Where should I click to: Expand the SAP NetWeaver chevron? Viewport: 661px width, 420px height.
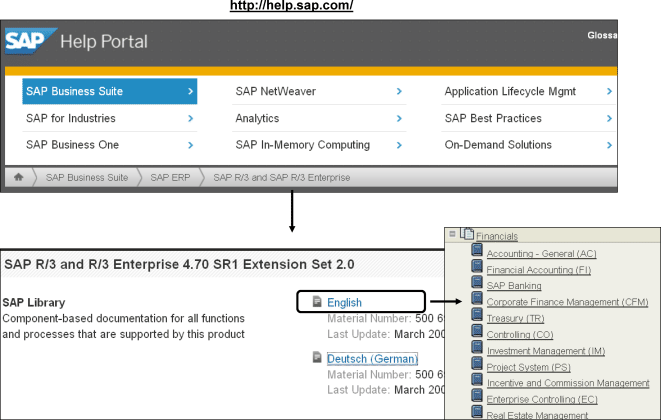(399, 91)
